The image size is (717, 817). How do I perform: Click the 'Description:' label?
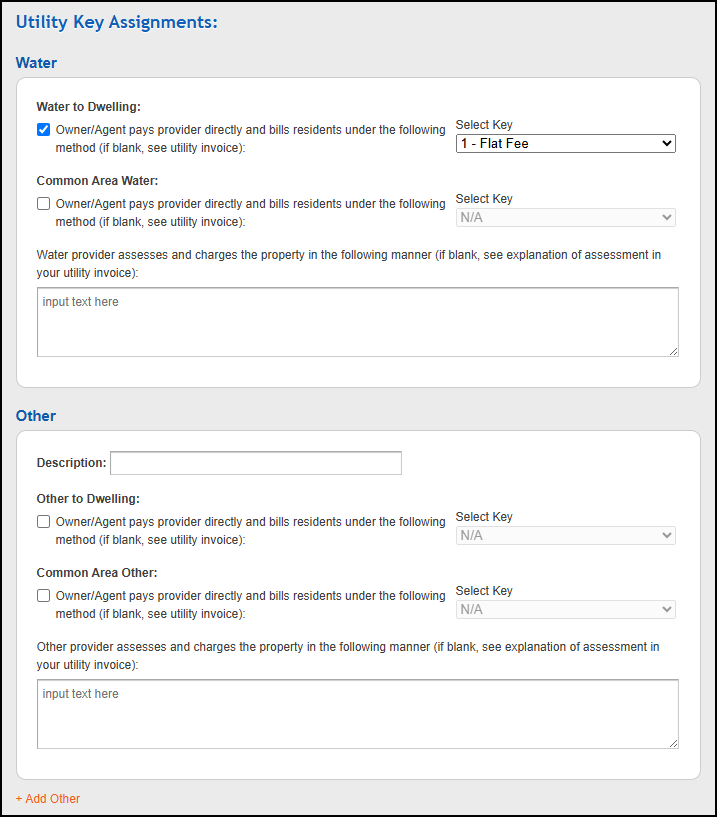click(x=71, y=463)
